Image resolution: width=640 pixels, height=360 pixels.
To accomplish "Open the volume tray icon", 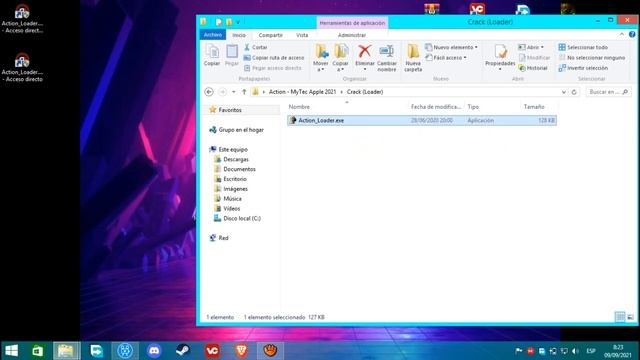I will tap(576, 351).
